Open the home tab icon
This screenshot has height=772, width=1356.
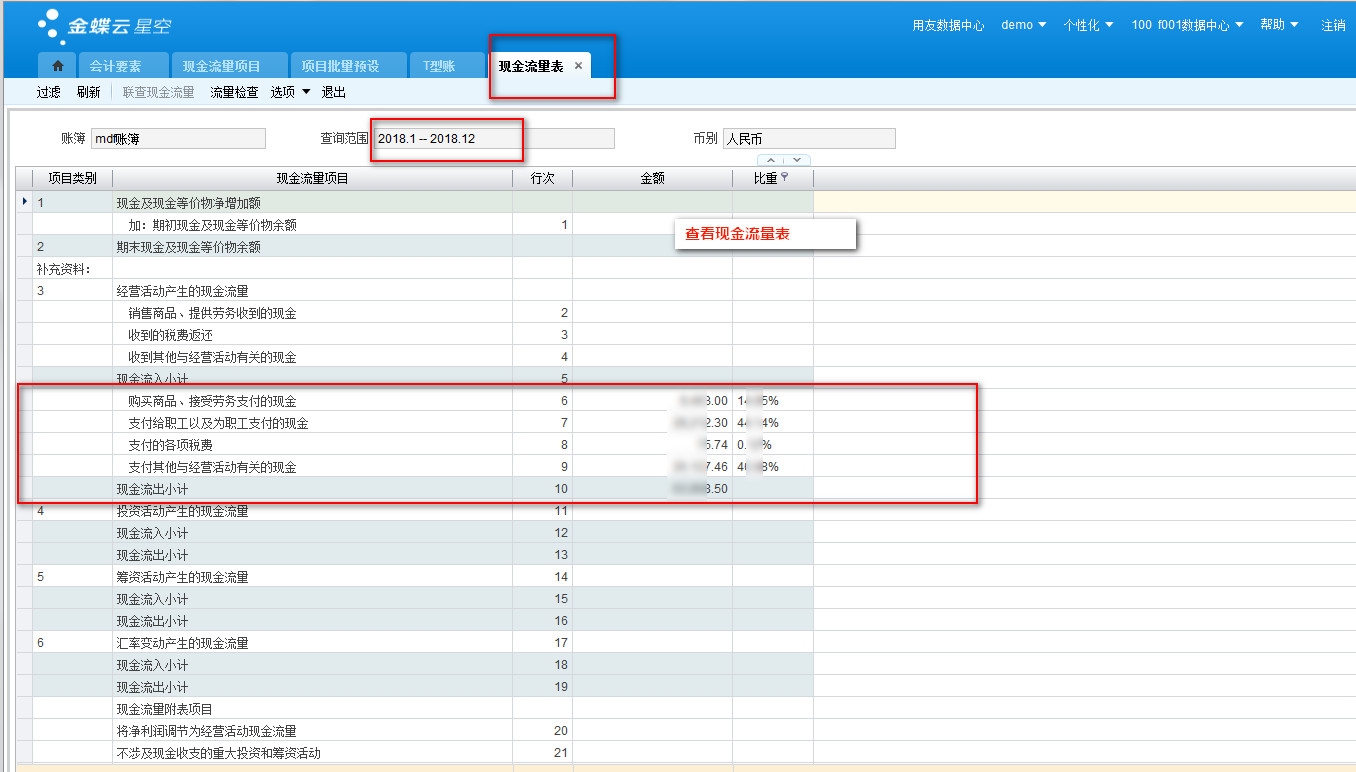pyautogui.click(x=57, y=66)
